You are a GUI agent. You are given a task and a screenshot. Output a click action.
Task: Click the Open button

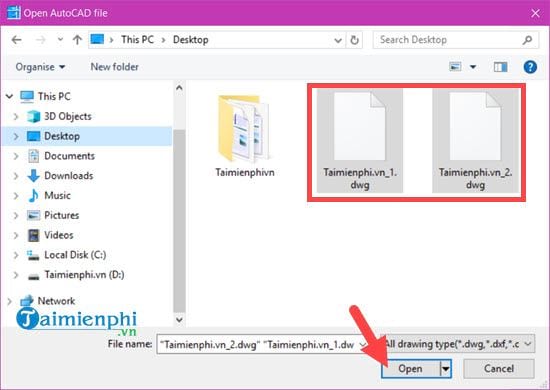410,369
